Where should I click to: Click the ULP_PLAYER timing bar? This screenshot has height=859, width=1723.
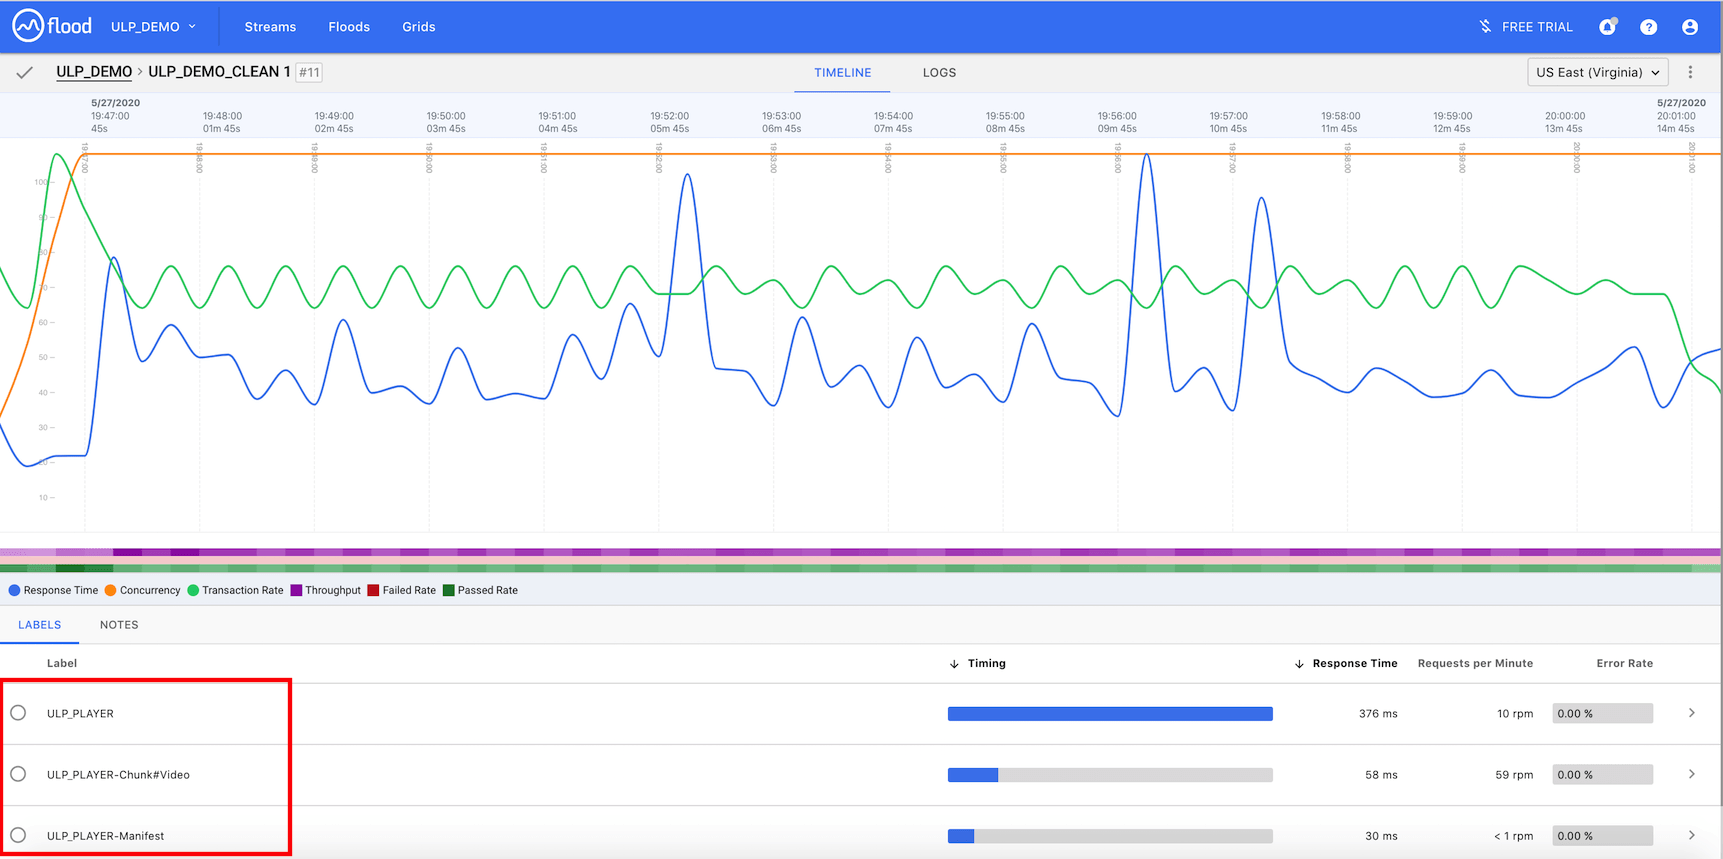(1110, 714)
